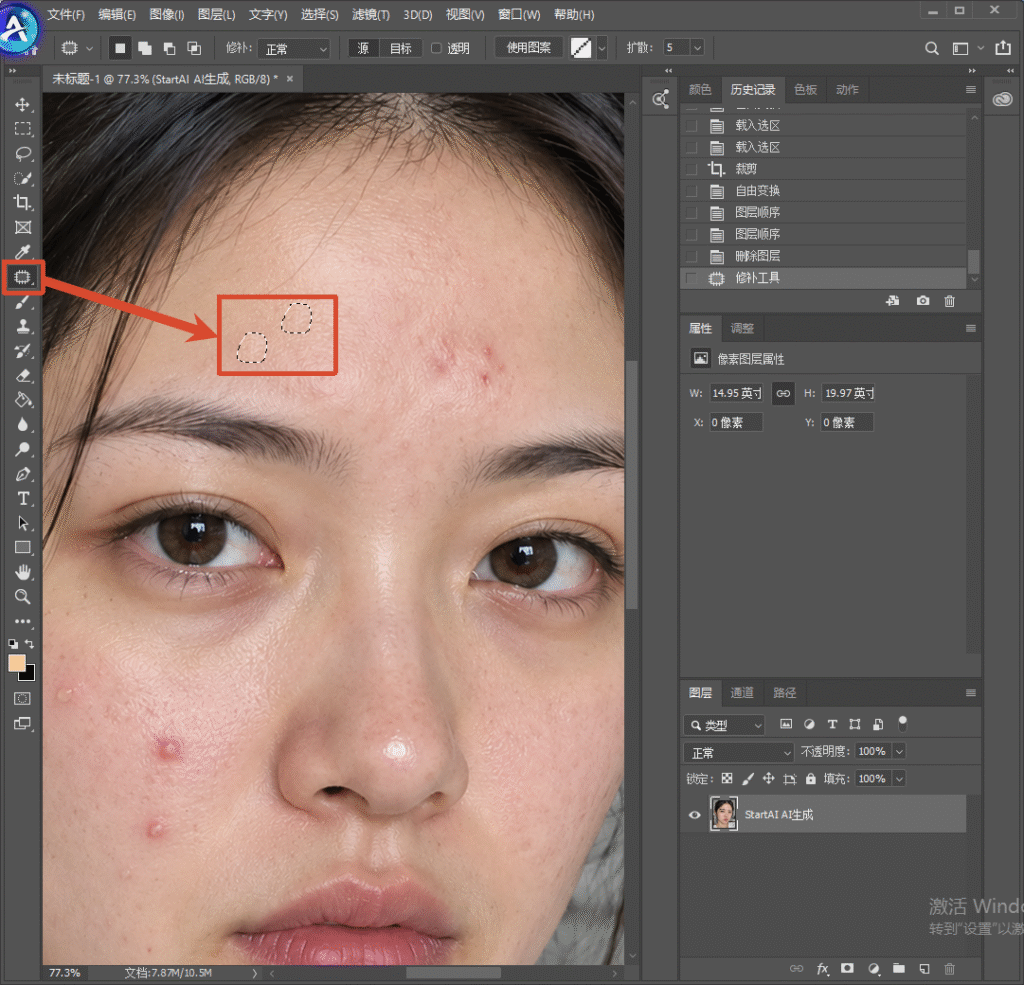Screen dimensions: 1024x985
Task: Select the Rectangular Marquee tool
Action: click(x=23, y=129)
